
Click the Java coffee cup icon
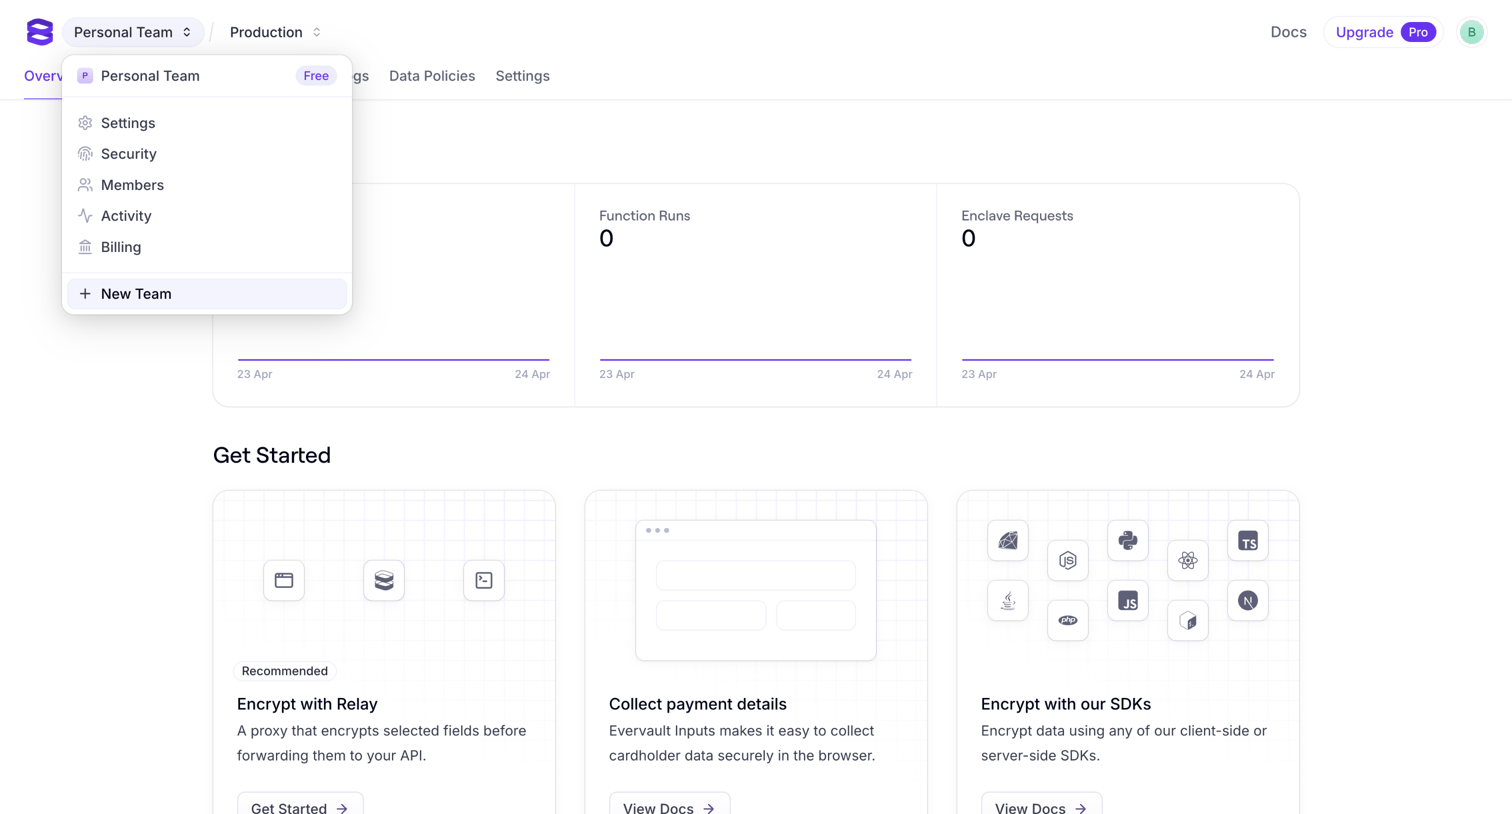pos(1008,601)
